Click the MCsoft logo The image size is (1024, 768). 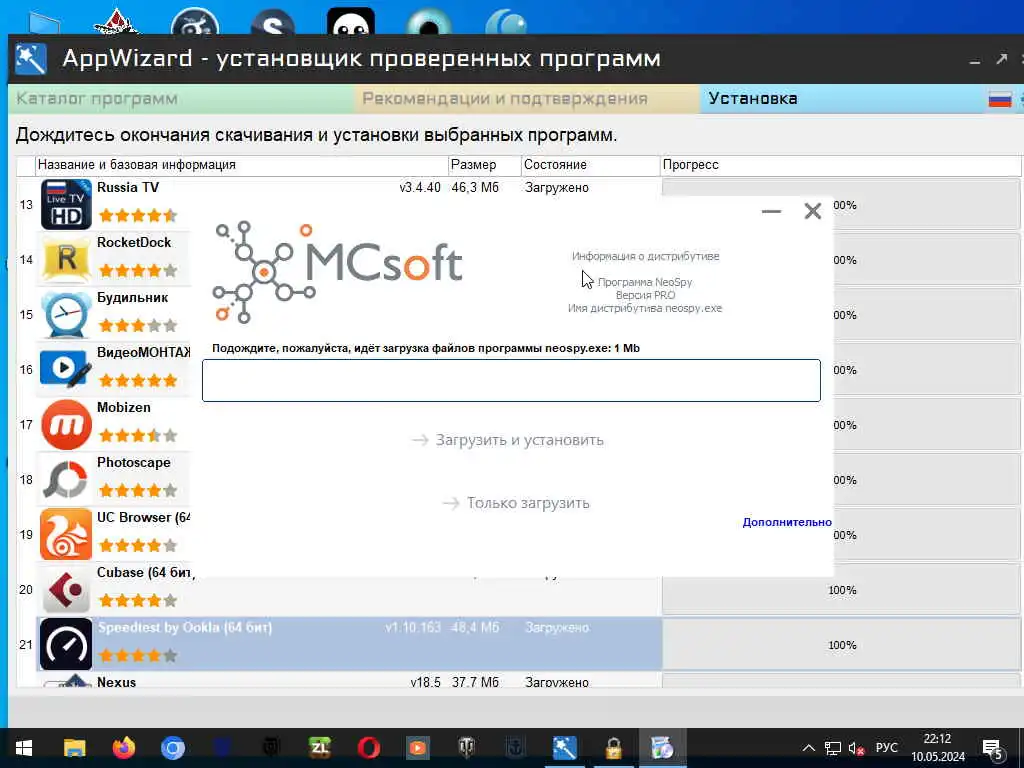point(338,272)
